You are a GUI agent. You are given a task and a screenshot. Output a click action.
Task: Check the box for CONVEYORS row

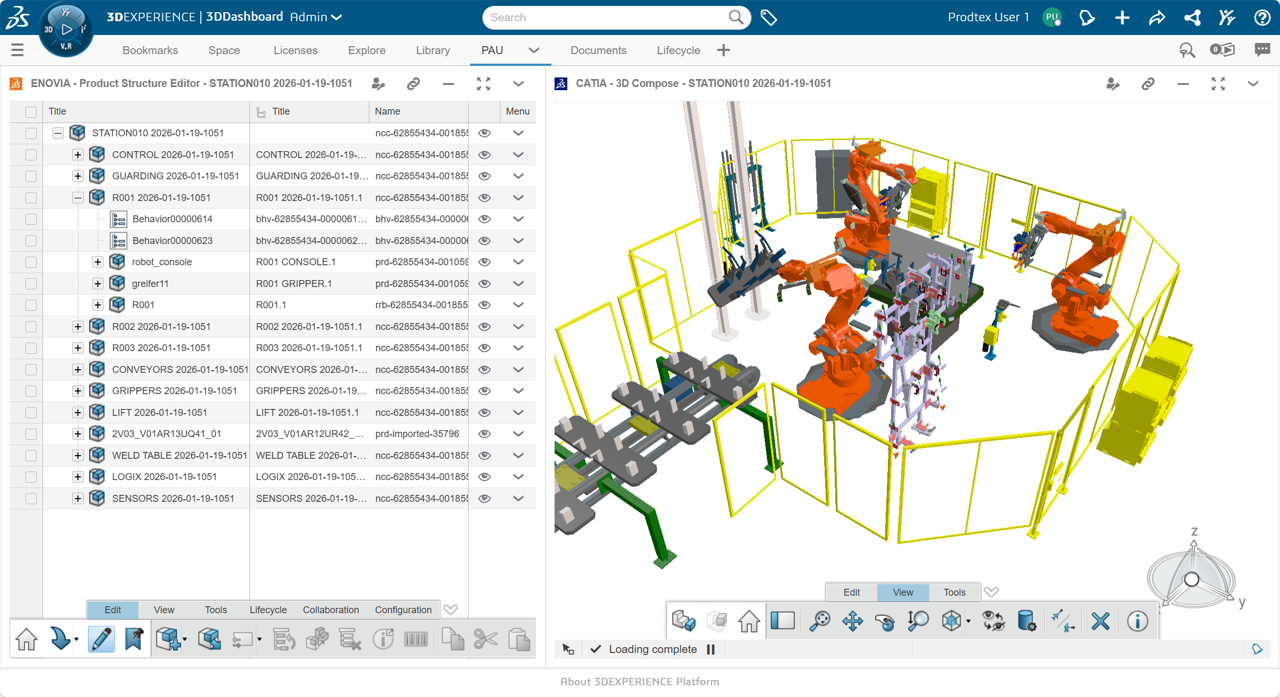tap(31, 369)
